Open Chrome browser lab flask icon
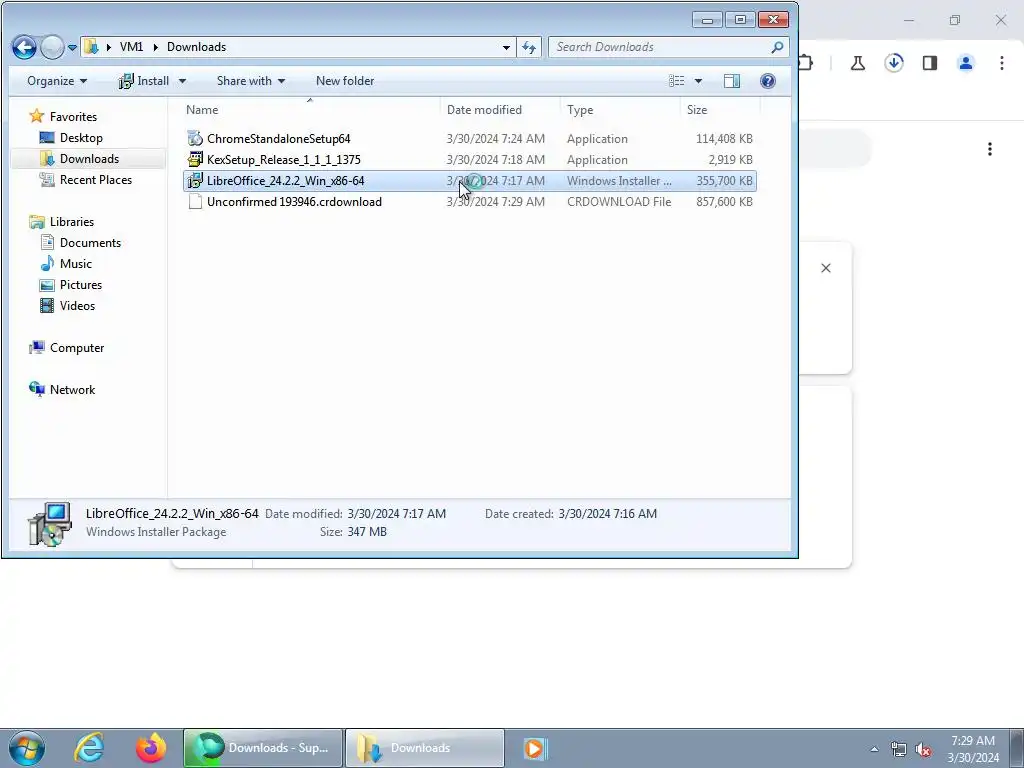Screen dimensions: 1024x768 857,63
